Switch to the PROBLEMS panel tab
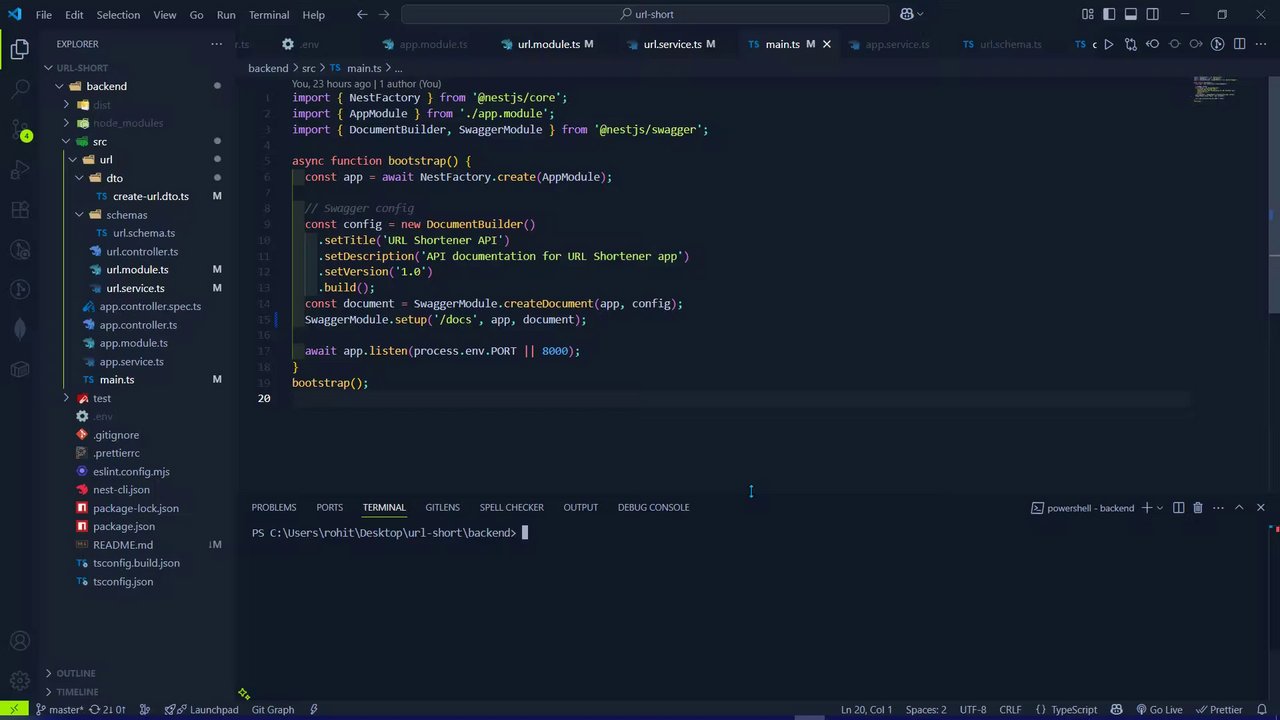1280x720 pixels. 273,507
